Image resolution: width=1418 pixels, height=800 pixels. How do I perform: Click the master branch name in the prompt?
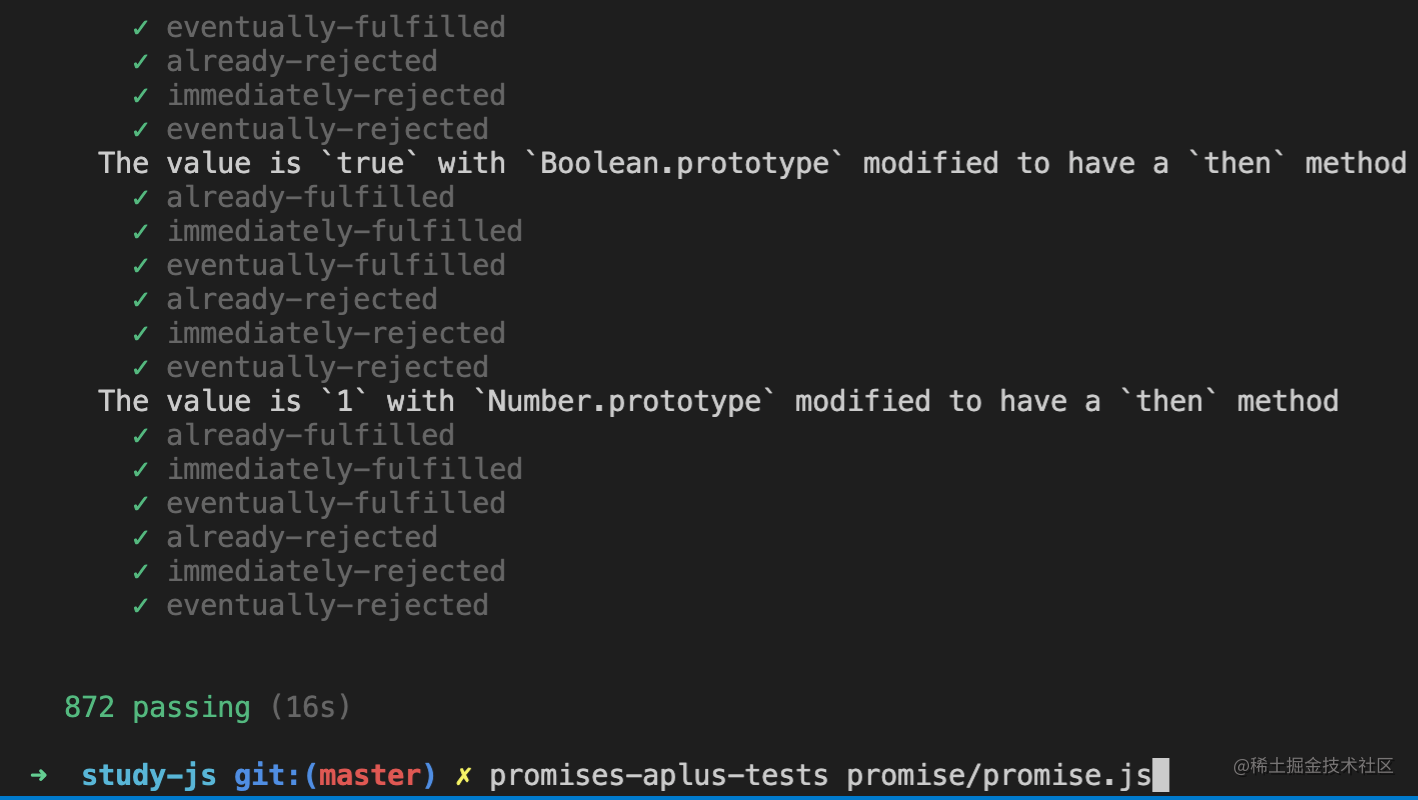click(370, 775)
